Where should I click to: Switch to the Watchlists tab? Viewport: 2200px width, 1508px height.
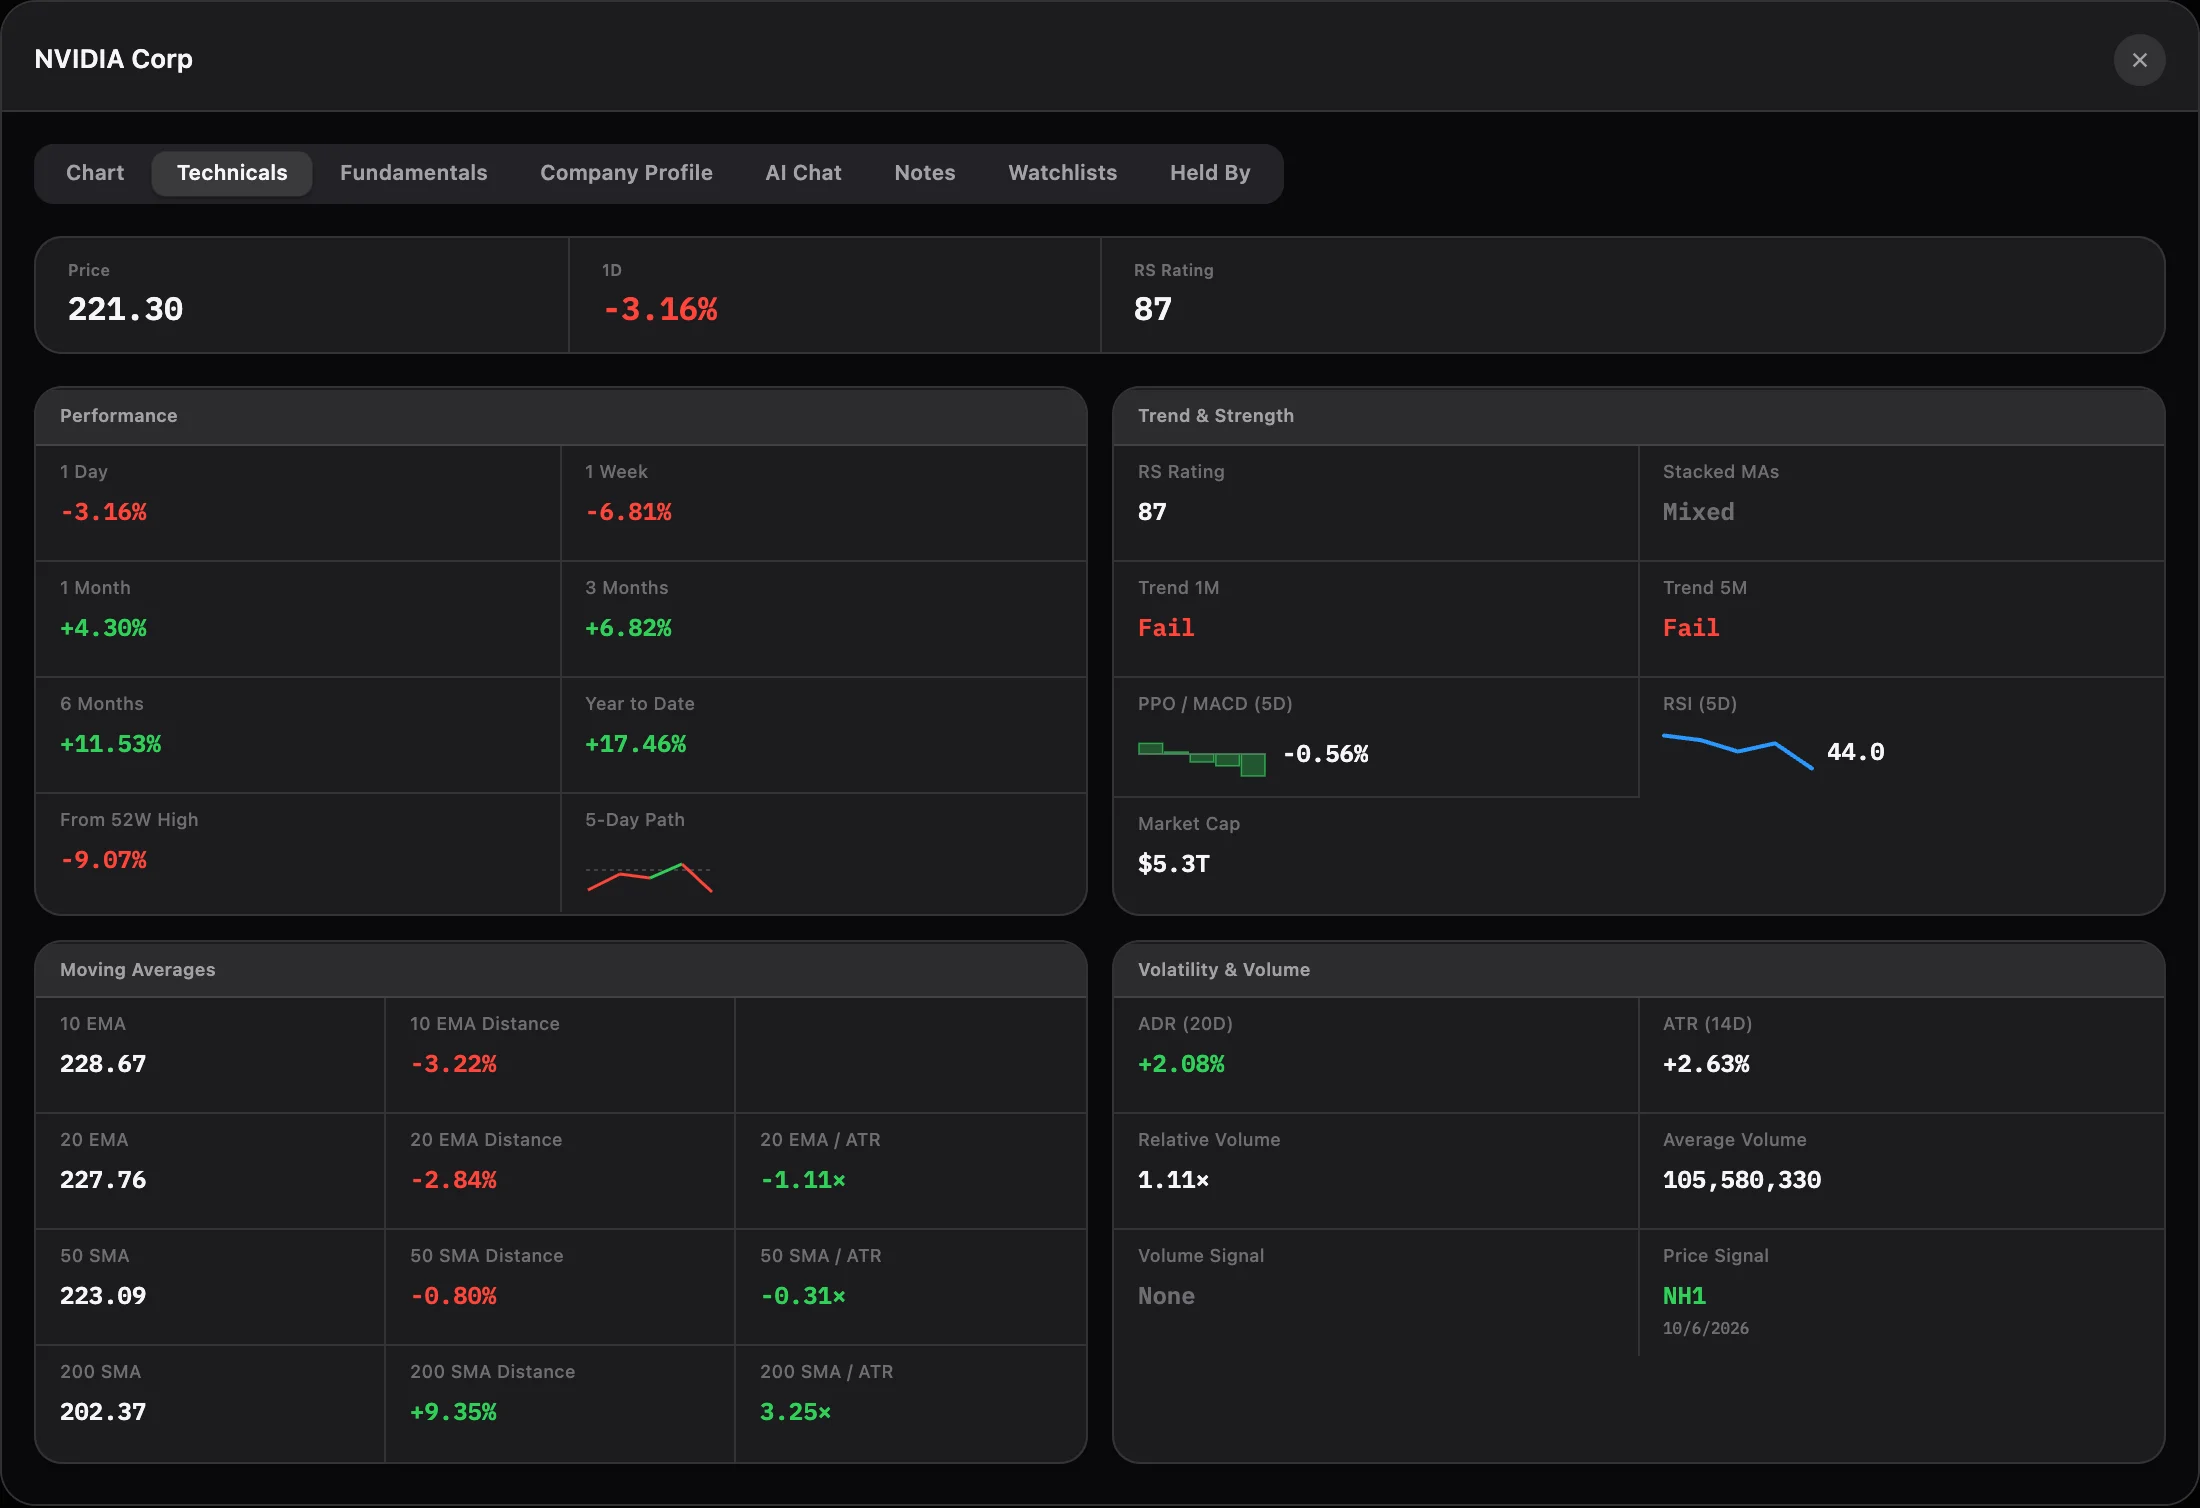[1062, 173]
